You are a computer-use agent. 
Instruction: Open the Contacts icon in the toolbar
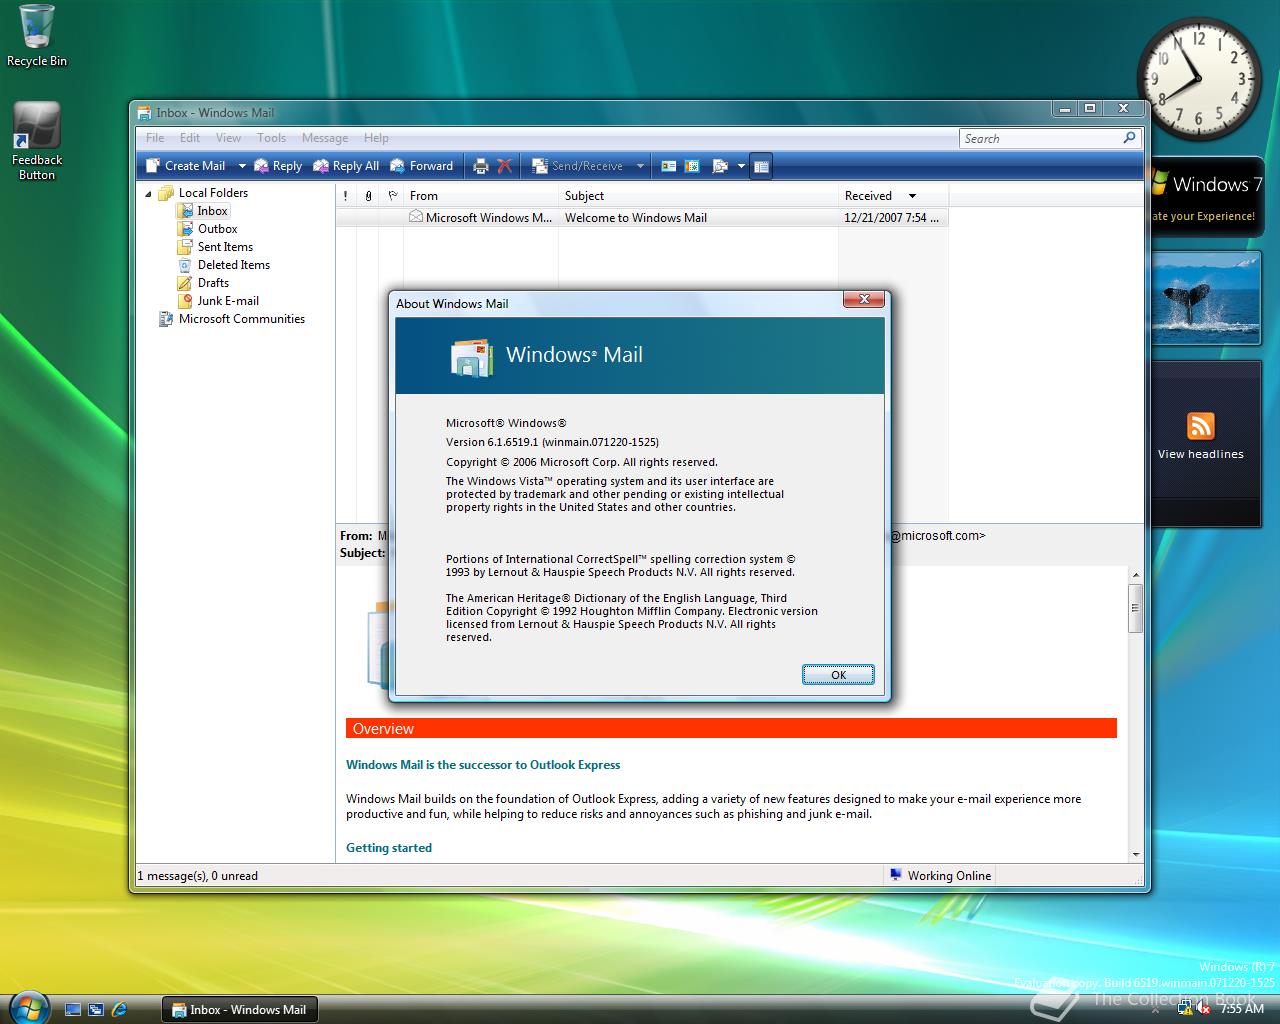(x=669, y=166)
